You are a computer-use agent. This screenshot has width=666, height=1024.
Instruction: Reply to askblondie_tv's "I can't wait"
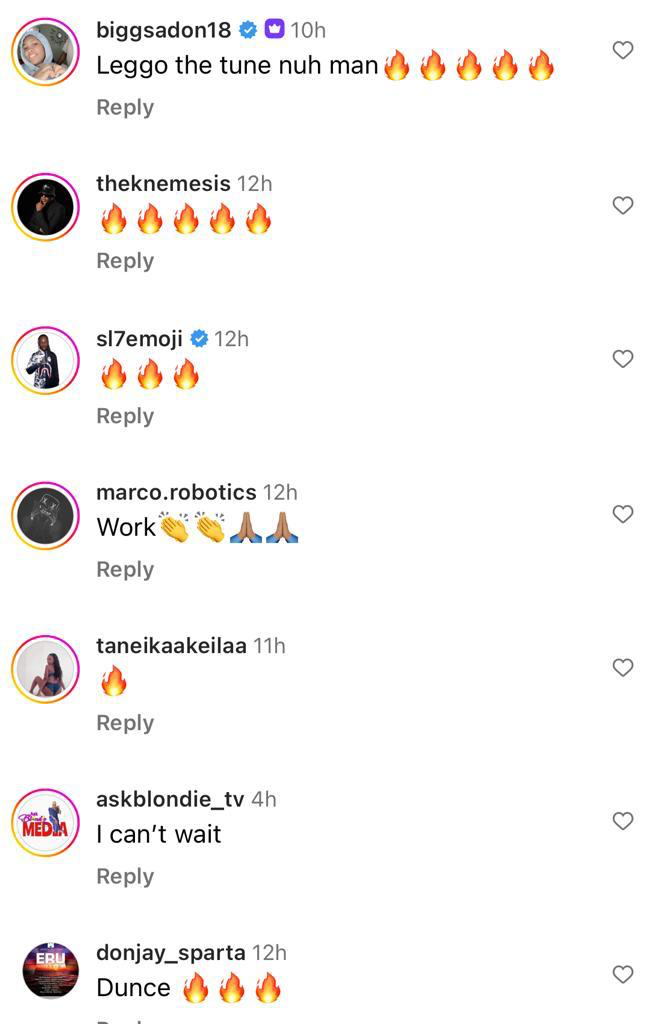(125, 876)
